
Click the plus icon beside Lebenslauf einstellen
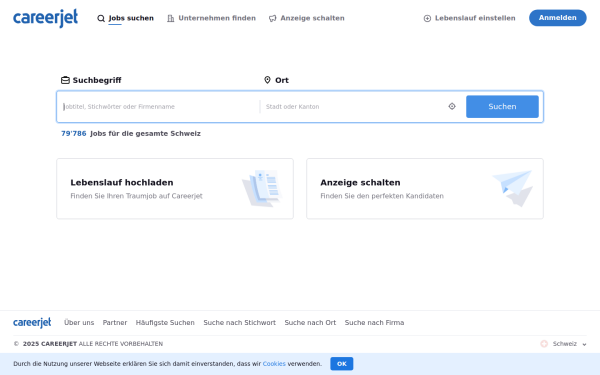[427, 18]
